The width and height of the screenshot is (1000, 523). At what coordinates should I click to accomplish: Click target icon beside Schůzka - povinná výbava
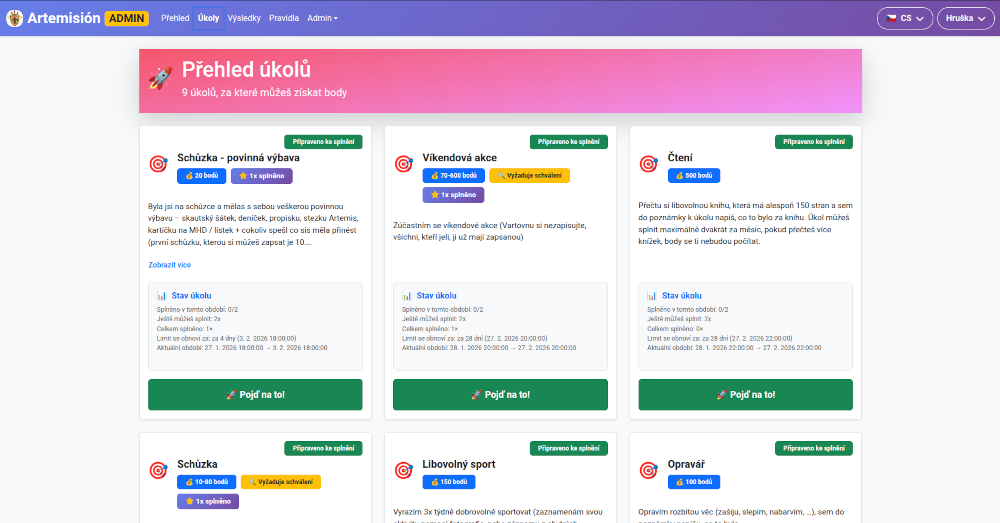(157, 164)
